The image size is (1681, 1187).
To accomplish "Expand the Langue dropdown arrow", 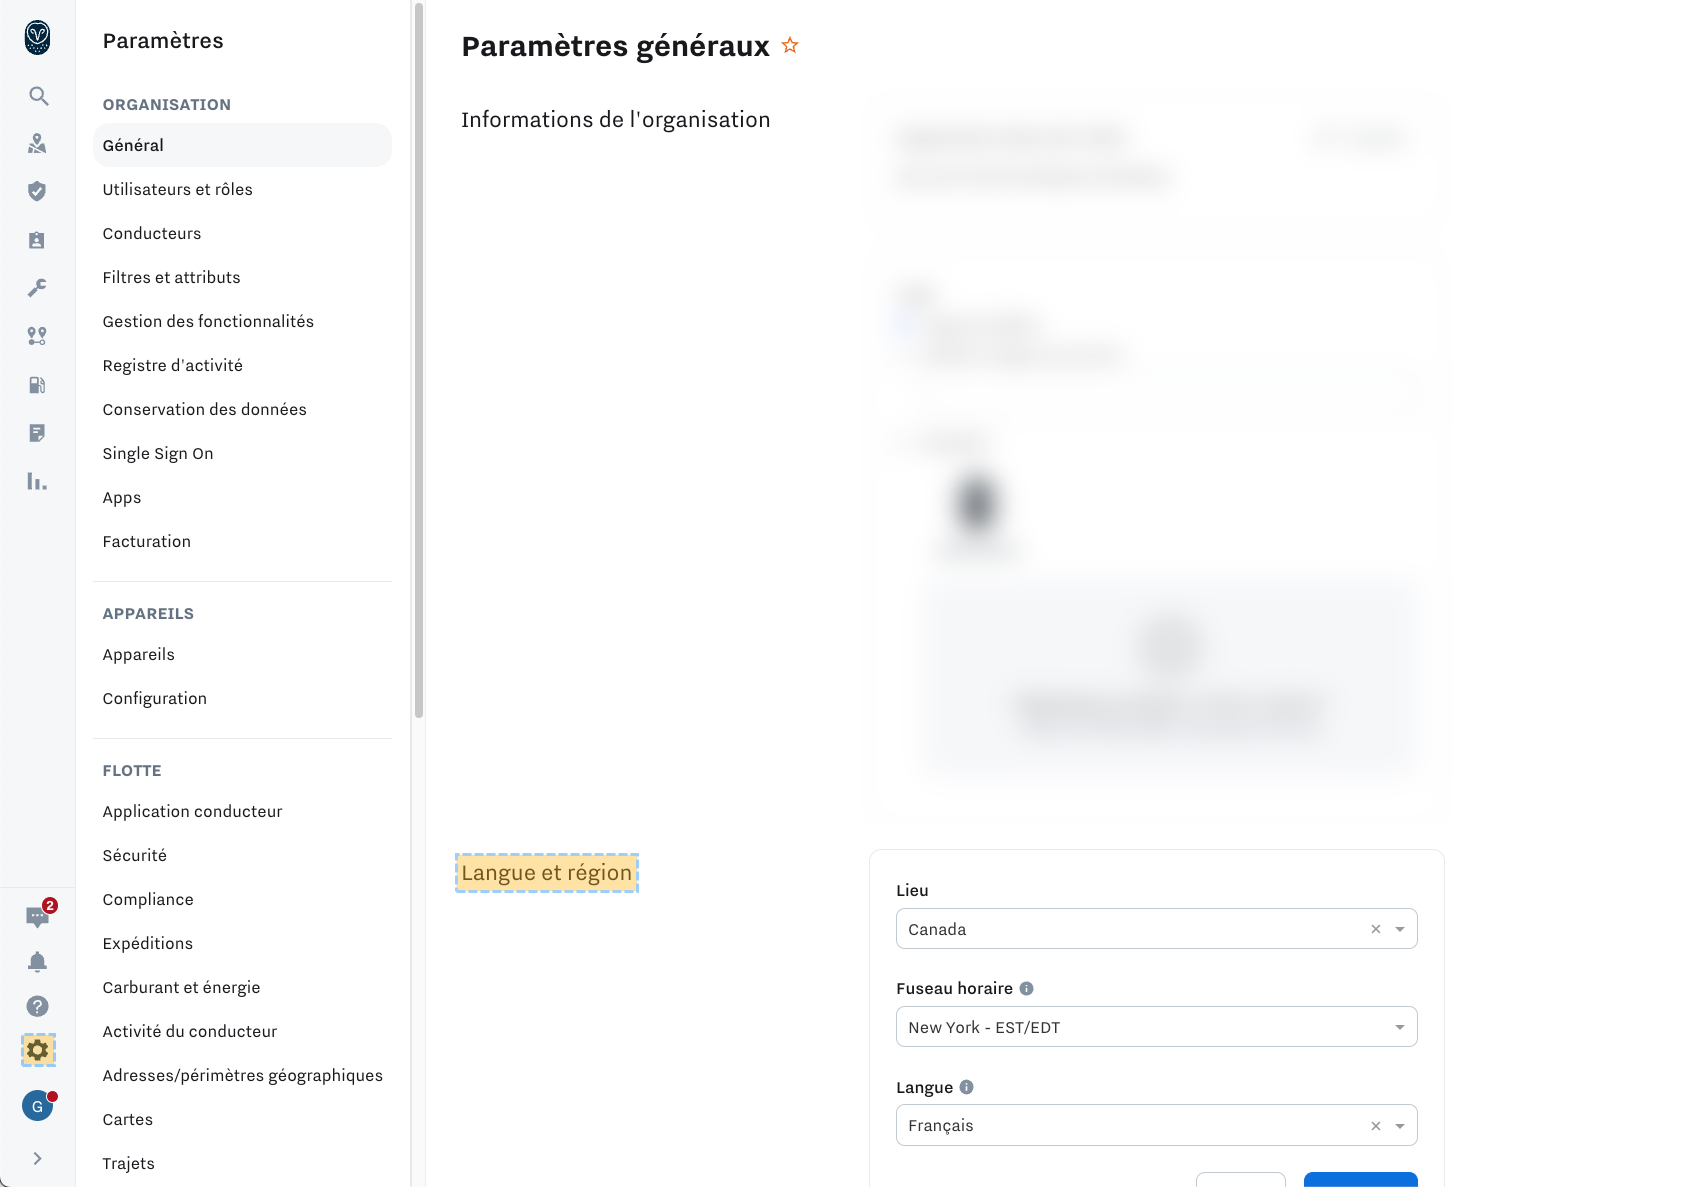I will point(1400,1126).
